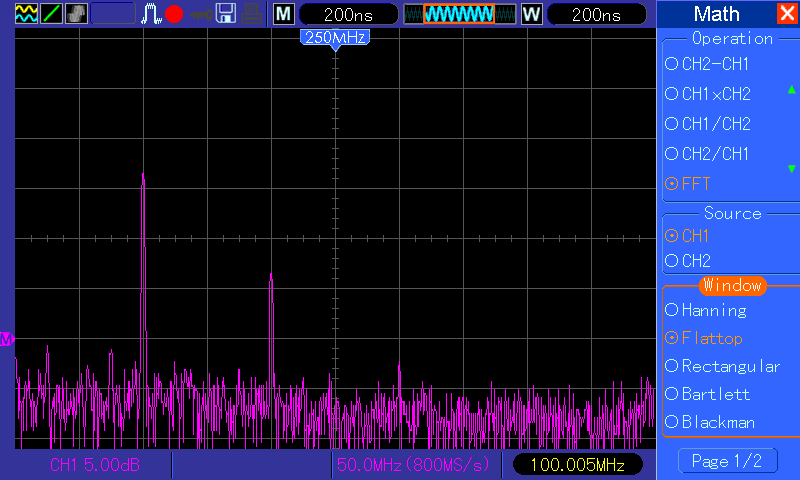Click the pulse trigger edge icon
Screen dimensions: 800x480
point(151,14)
